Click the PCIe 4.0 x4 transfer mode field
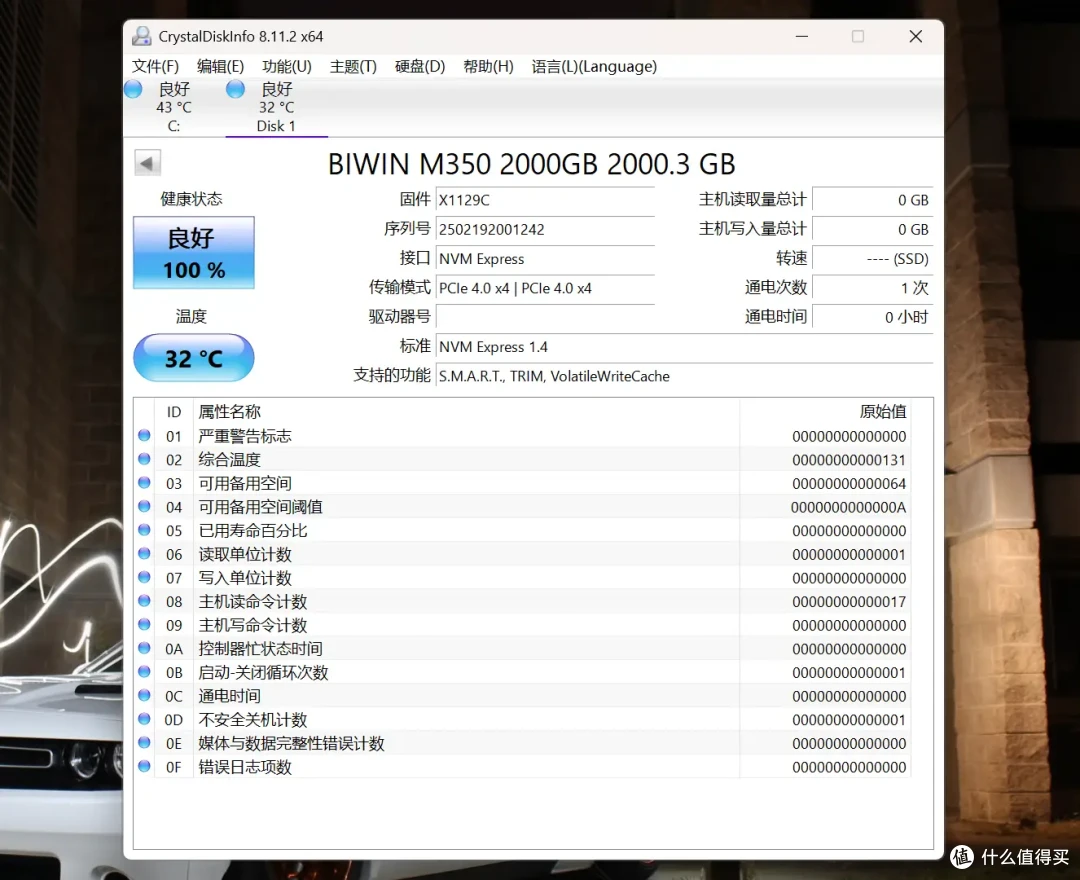The image size is (1080, 880). click(545, 289)
